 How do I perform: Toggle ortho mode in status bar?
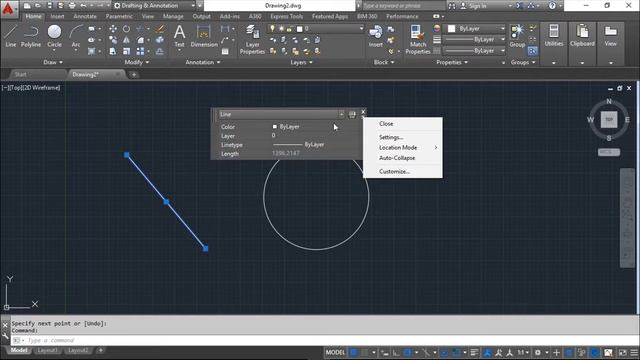(x=396, y=353)
